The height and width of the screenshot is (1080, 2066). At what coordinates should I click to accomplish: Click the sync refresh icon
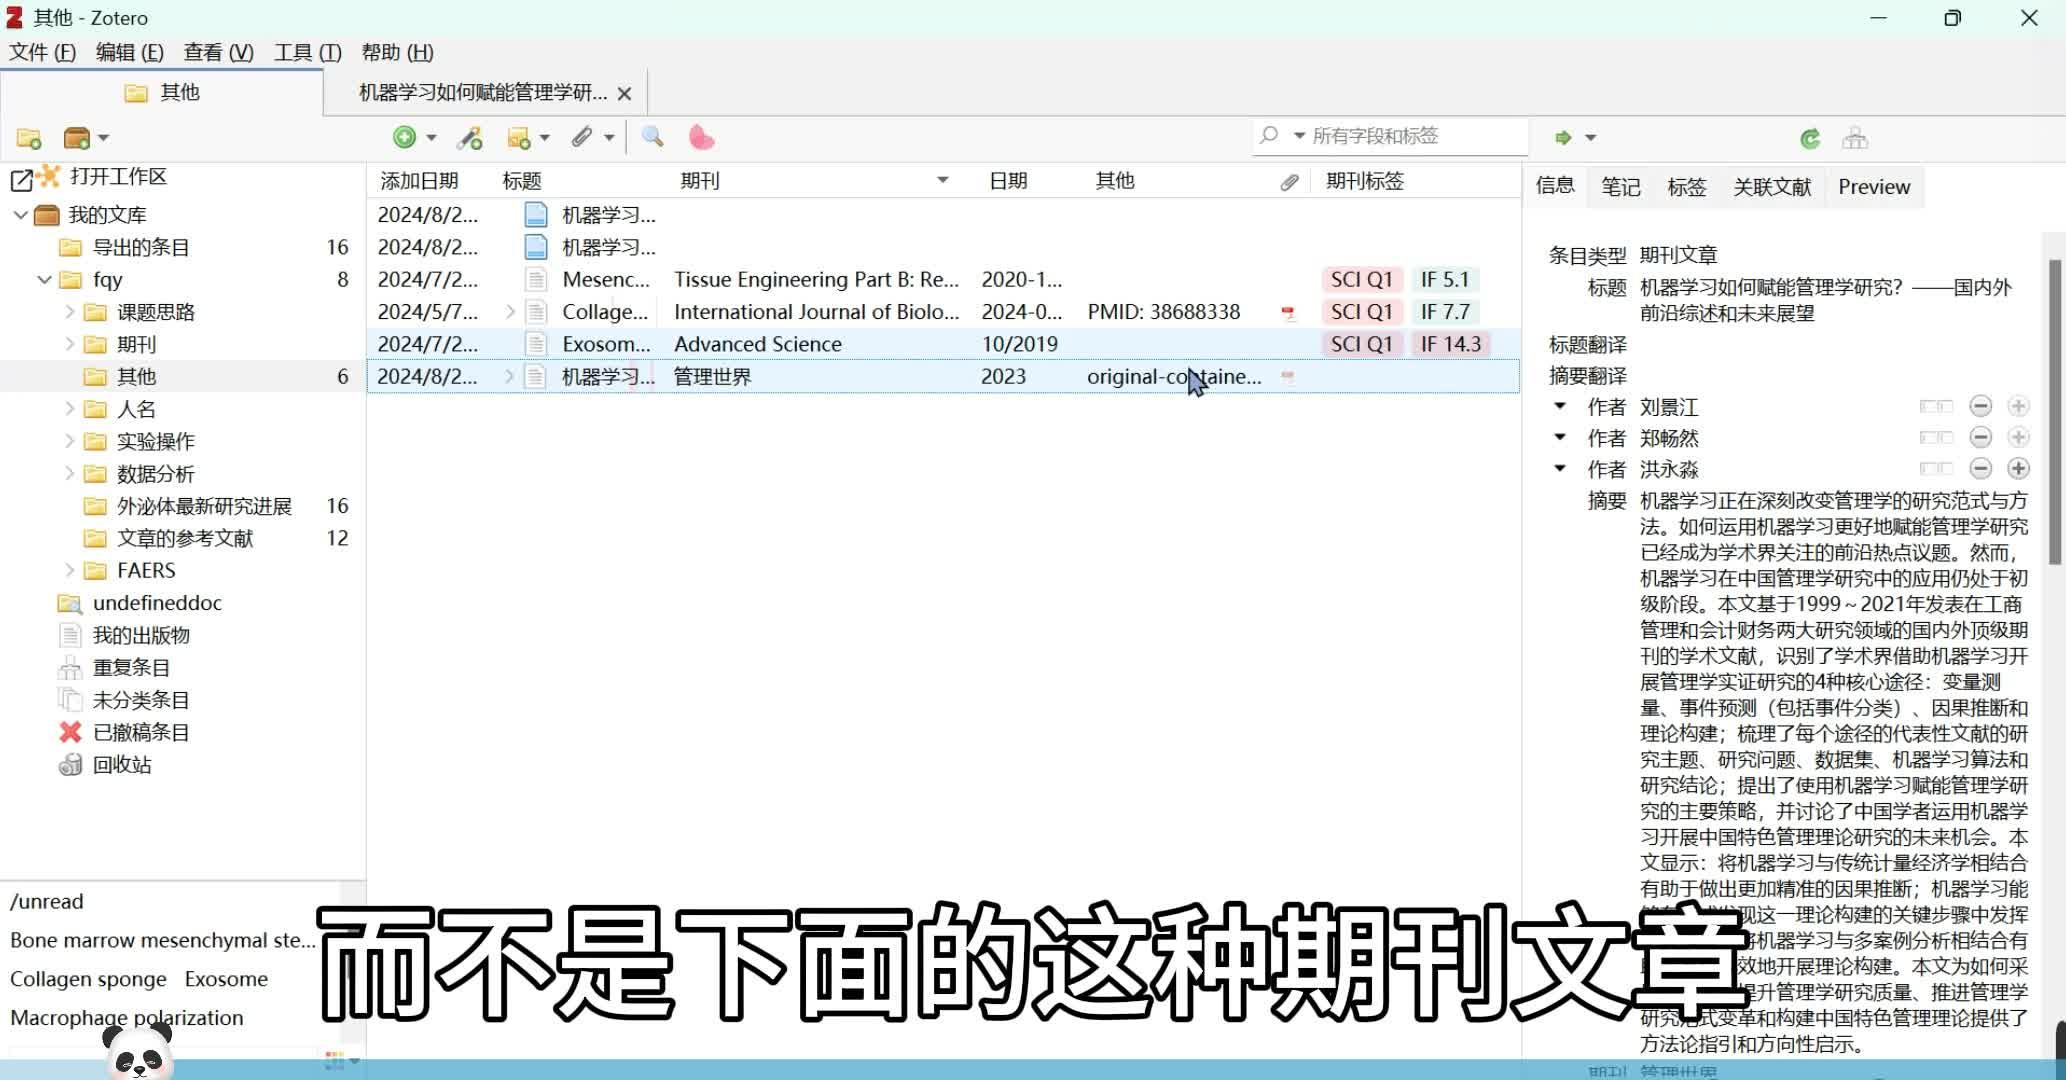click(1809, 138)
